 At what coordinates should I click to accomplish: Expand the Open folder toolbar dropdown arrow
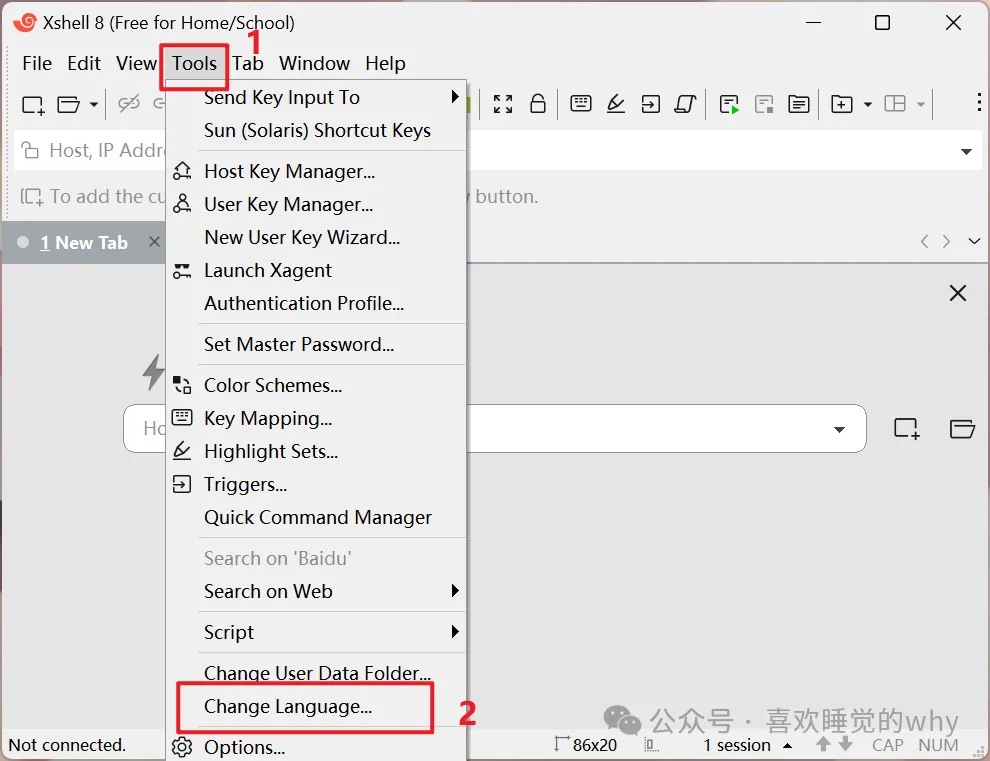tap(93, 104)
